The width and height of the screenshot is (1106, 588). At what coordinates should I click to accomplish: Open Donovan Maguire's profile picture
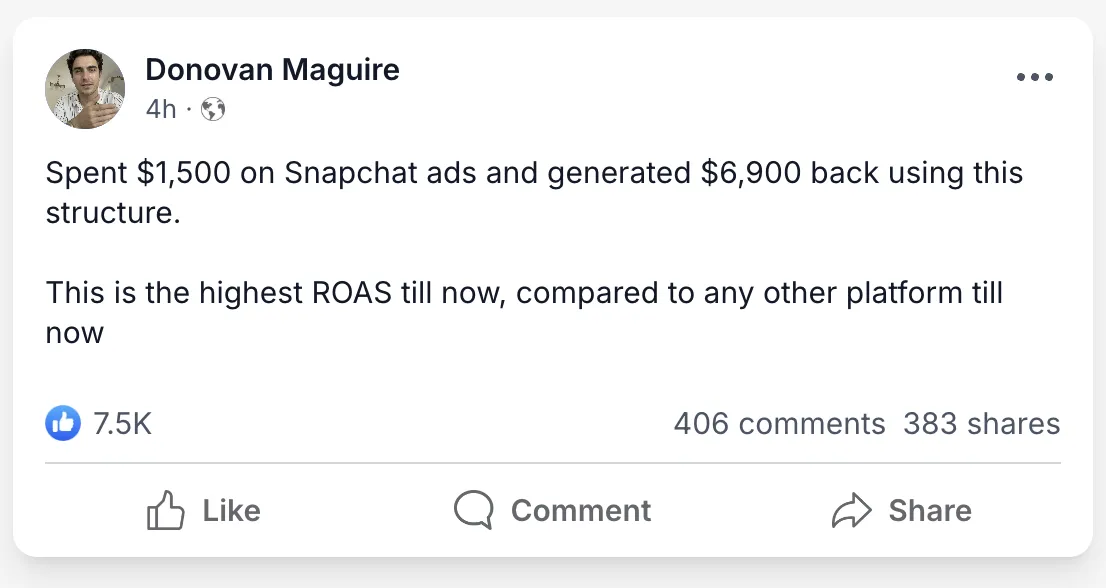pyautogui.click(x=85, y=89)
